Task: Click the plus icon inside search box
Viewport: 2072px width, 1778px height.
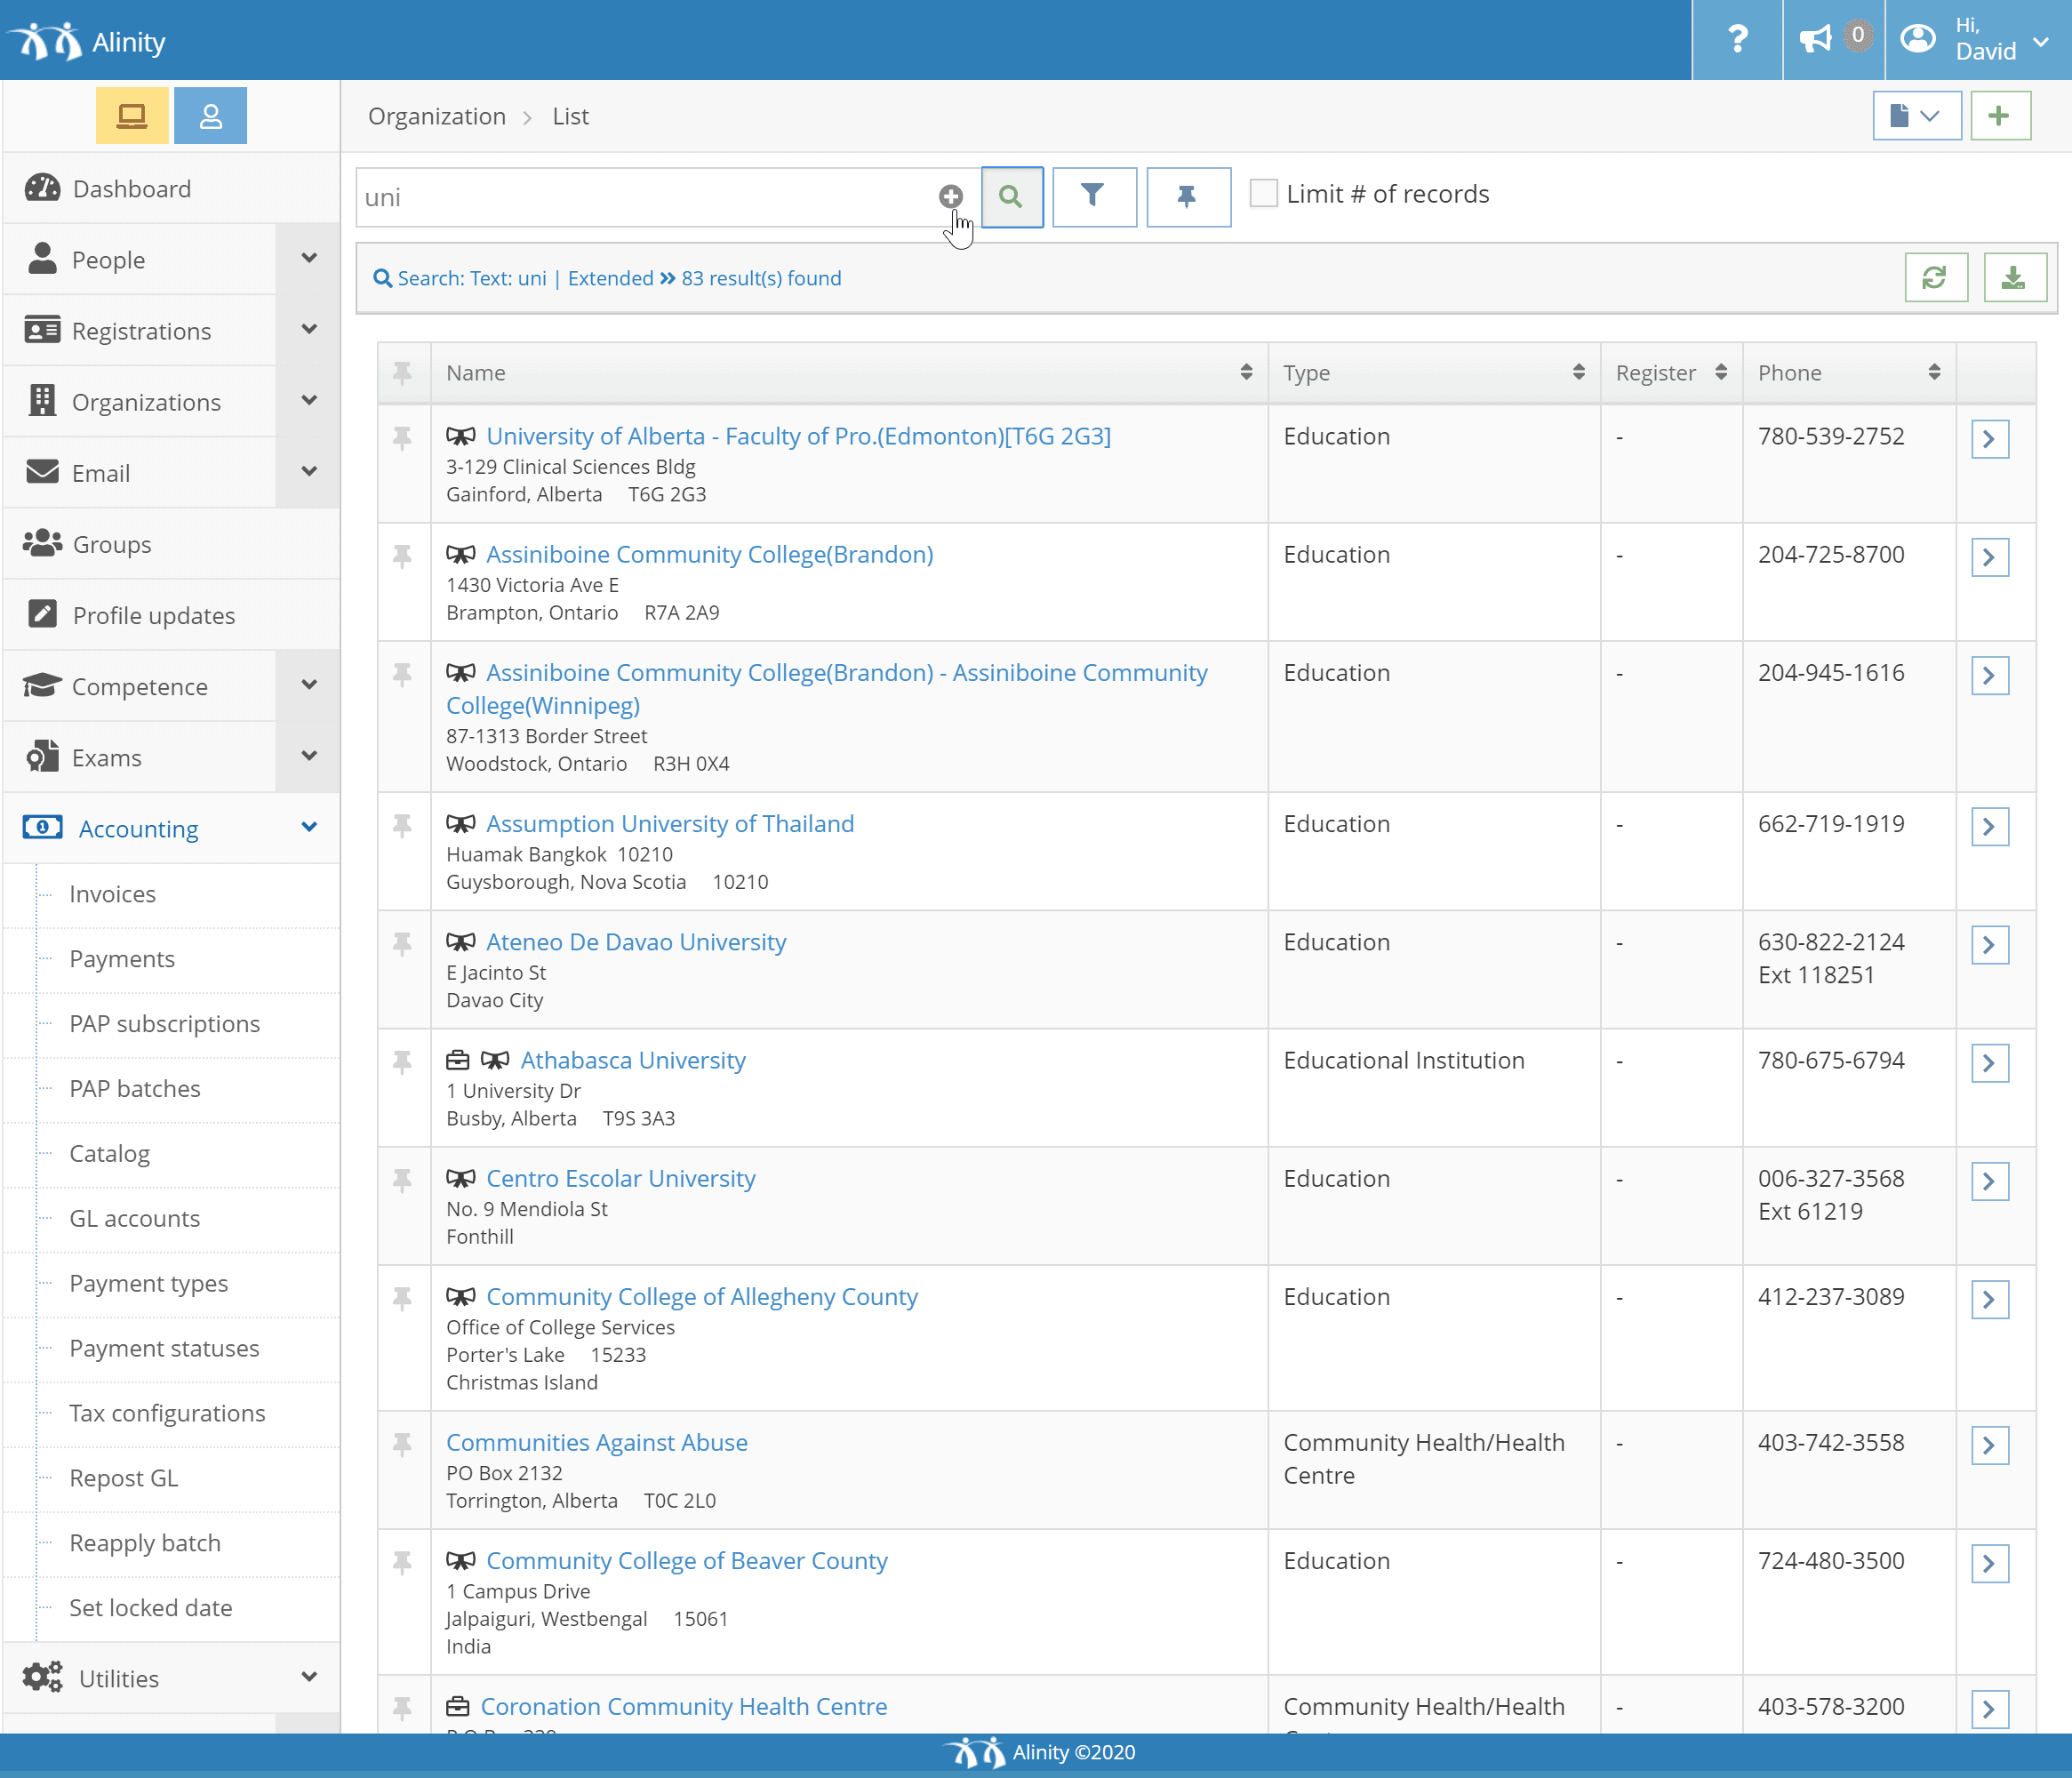Action: [x=950, y=196]
